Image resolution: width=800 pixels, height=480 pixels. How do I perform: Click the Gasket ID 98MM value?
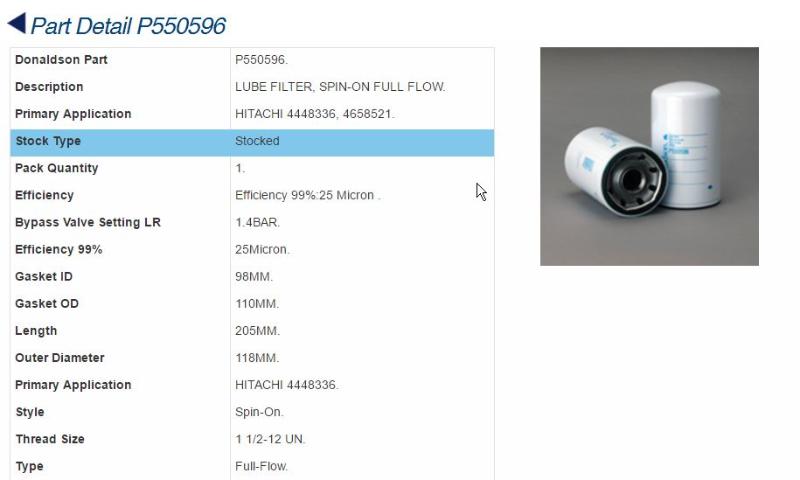pos(254,276)
